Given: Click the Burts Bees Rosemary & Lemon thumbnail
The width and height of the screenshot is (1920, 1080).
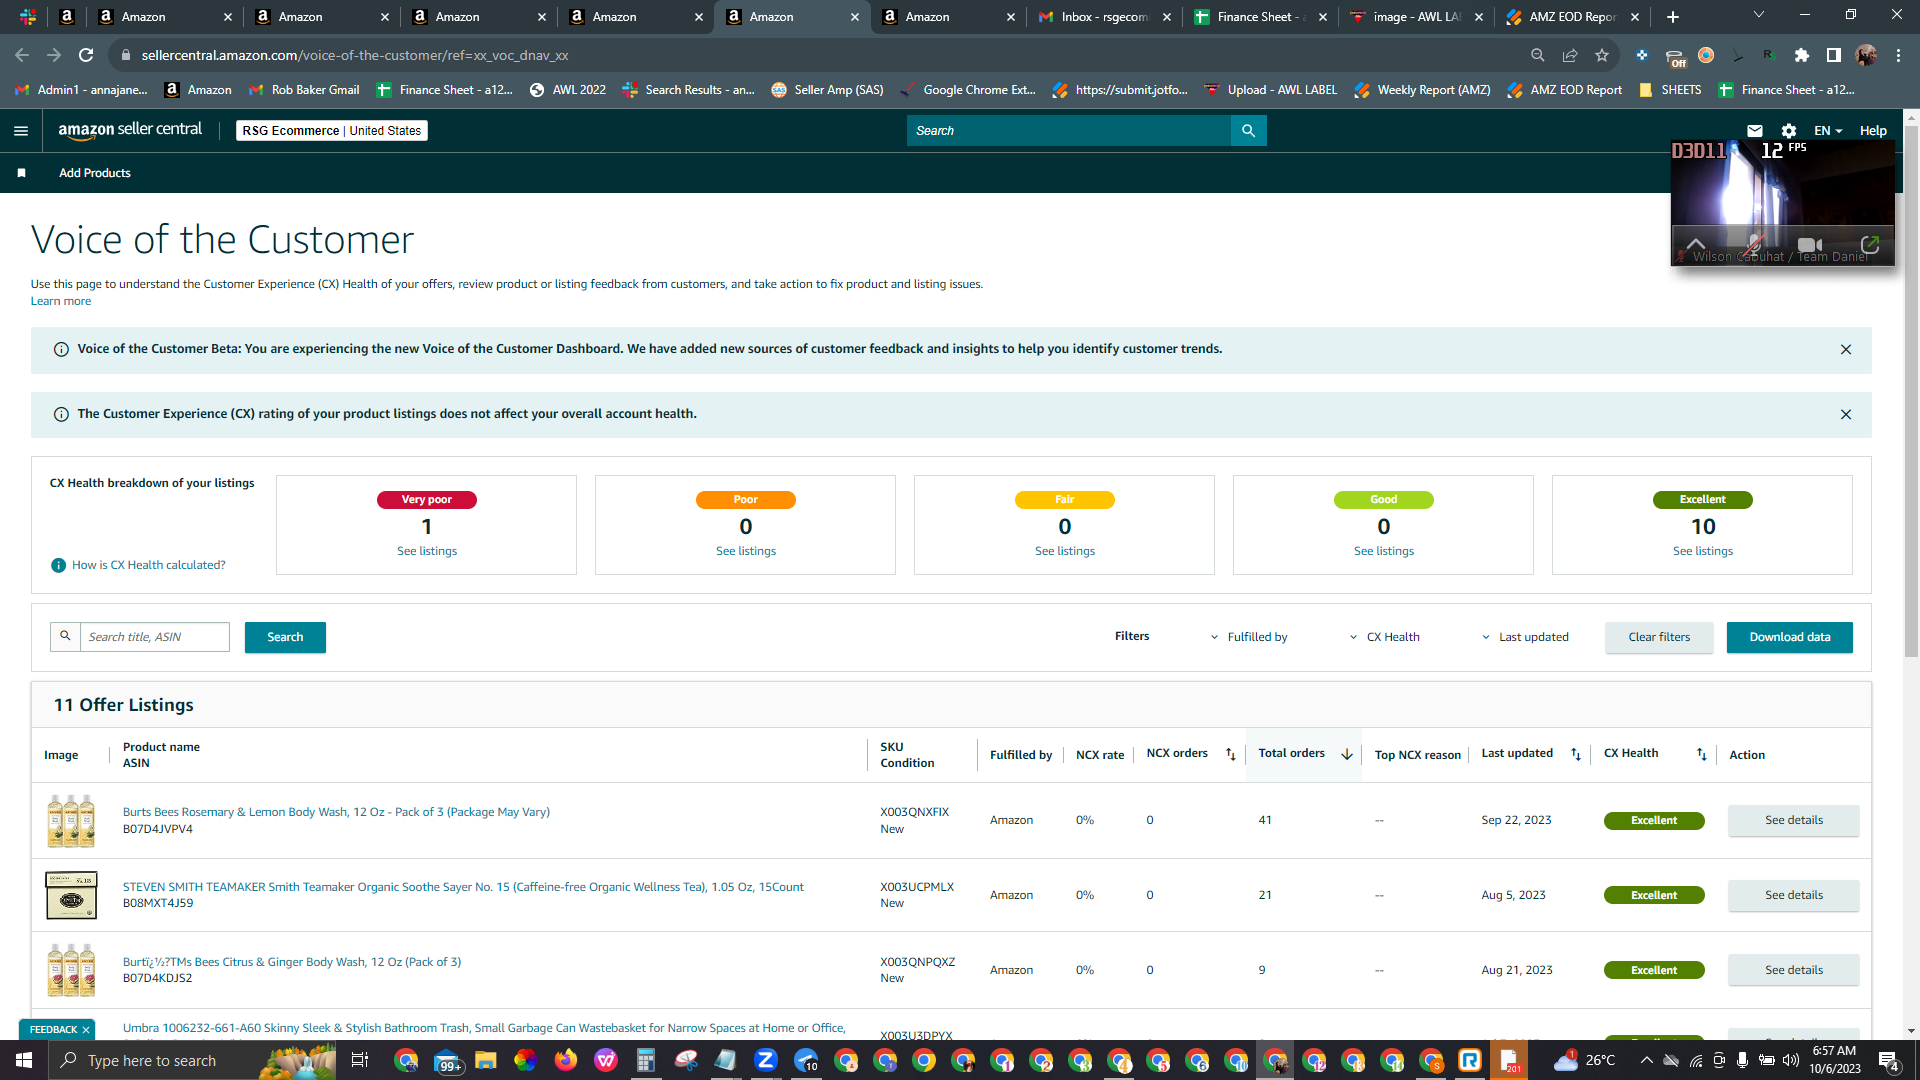Looking at the screenshot, I should 71,820.
